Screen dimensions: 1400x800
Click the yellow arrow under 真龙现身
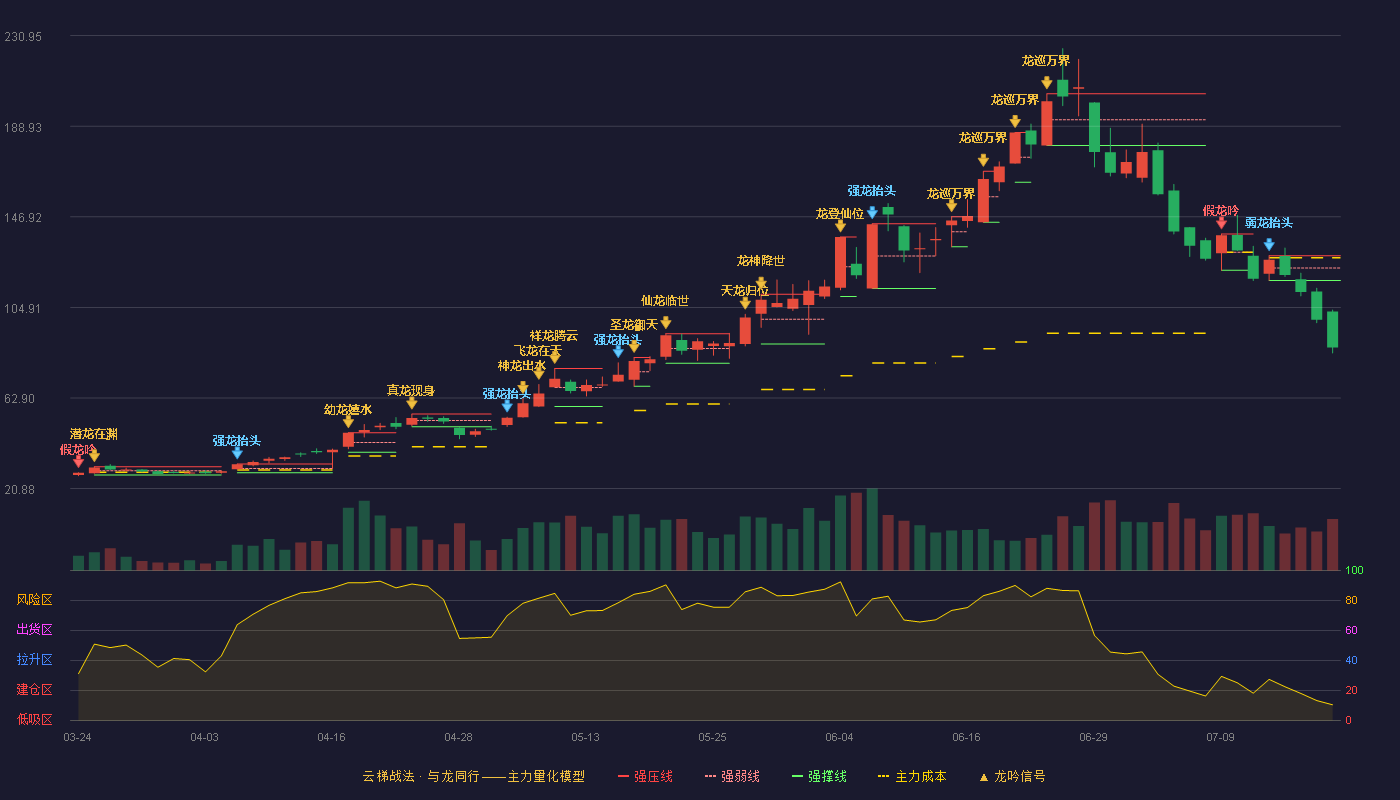click(411, 403)
